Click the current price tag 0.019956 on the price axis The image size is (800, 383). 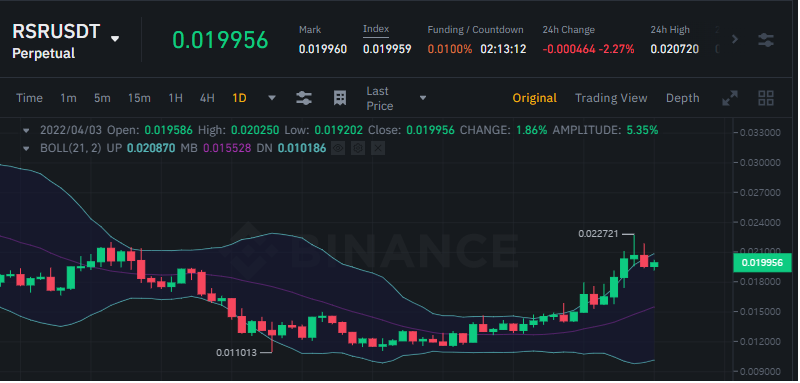[x=762, y=263]
